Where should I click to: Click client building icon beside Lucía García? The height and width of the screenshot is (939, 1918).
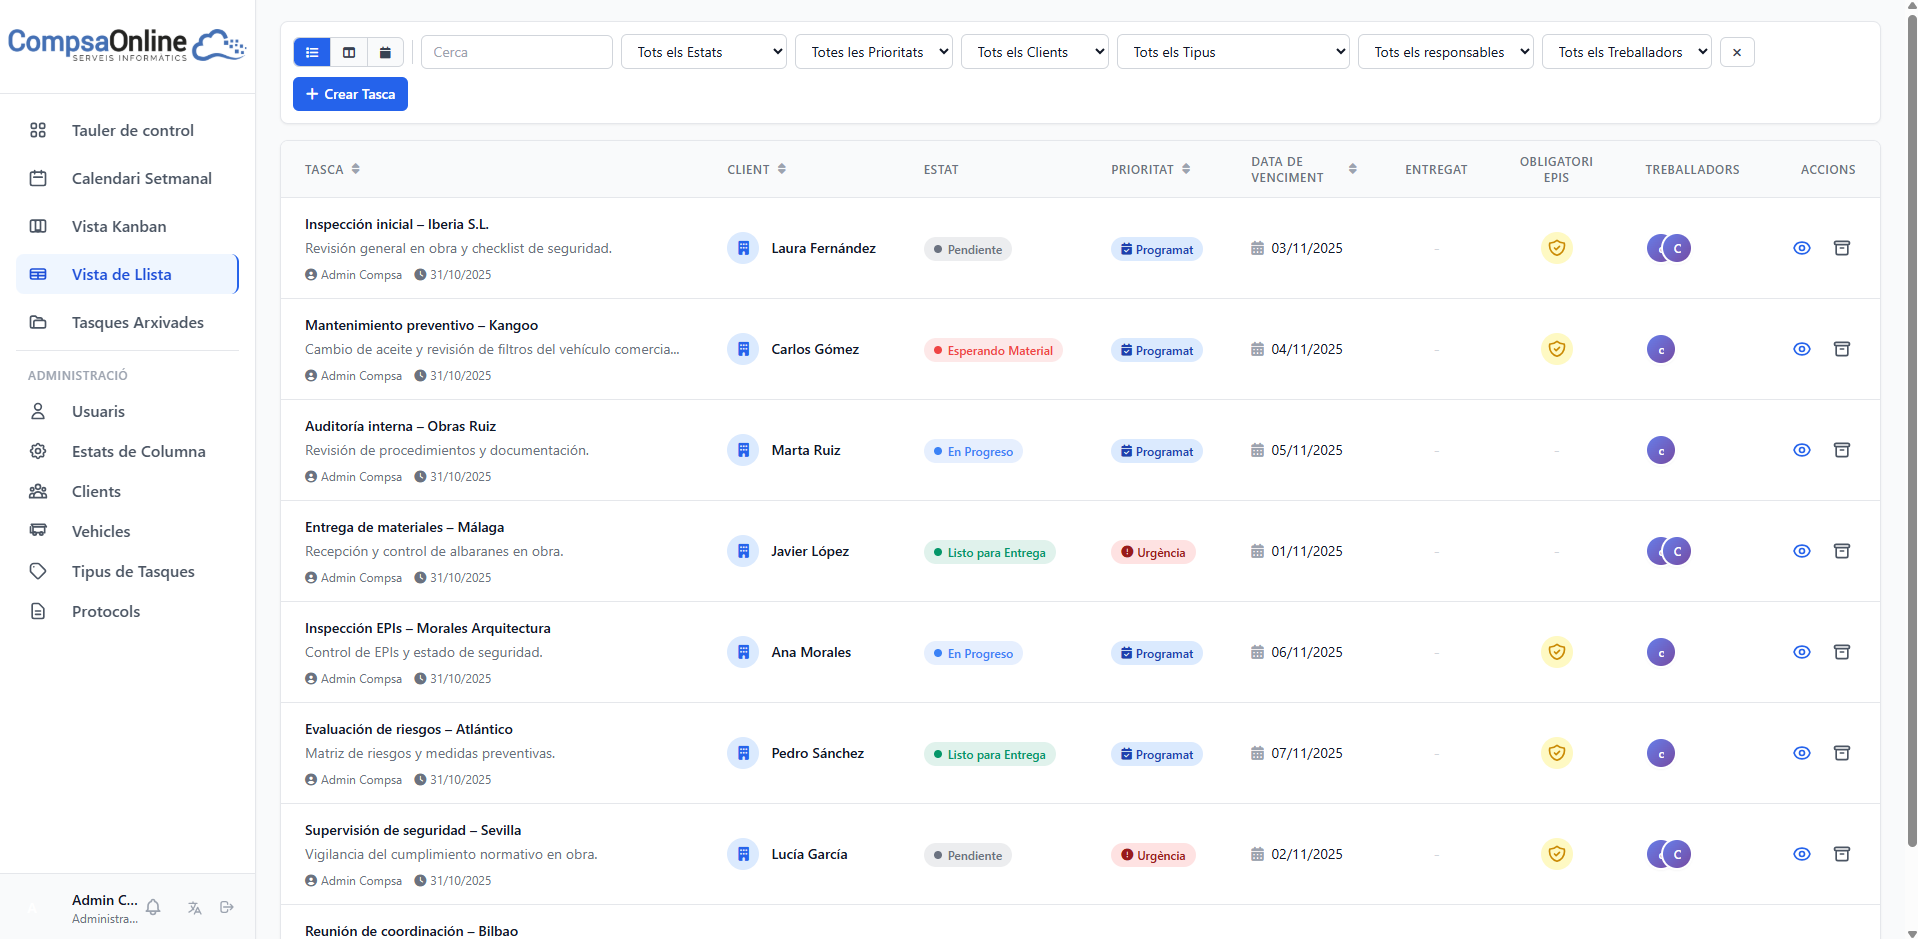[743, 854]
